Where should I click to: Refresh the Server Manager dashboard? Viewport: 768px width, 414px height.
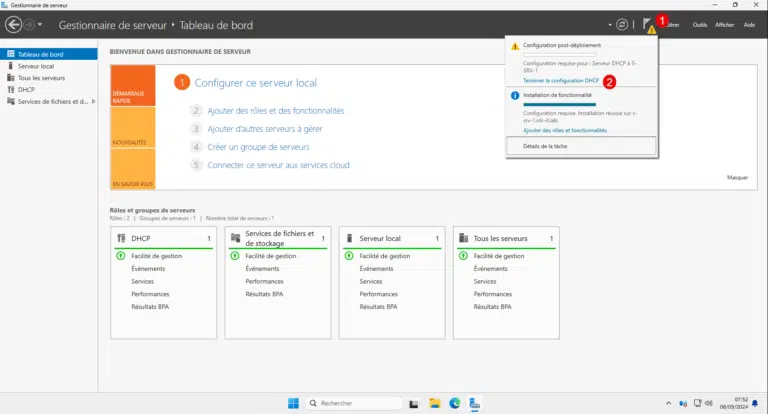622,24
